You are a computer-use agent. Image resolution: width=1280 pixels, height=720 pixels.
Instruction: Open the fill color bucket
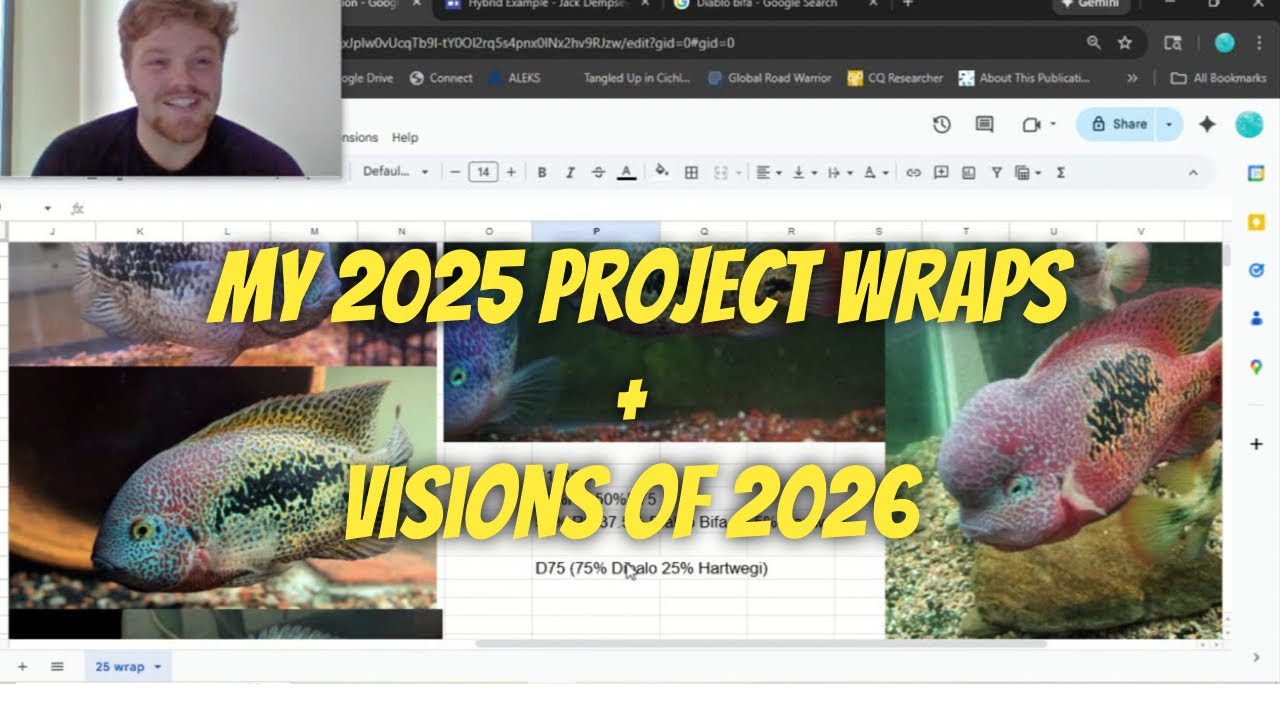tap(661, 172)
